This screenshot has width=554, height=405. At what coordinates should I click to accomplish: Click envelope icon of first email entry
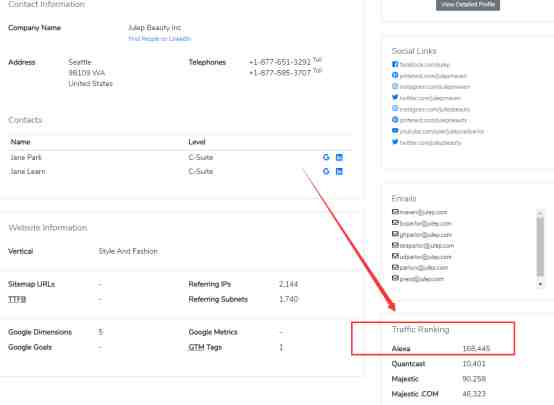[395, 212]
